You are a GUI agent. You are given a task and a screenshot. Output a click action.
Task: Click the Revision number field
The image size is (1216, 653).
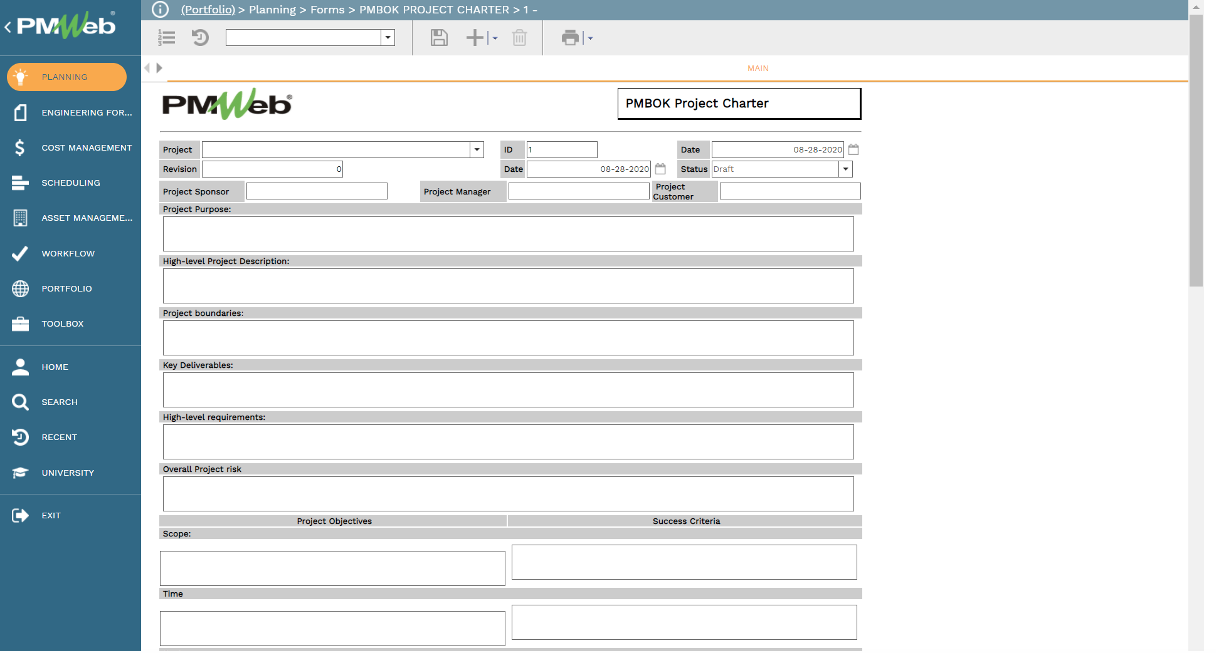coord(272,169)
